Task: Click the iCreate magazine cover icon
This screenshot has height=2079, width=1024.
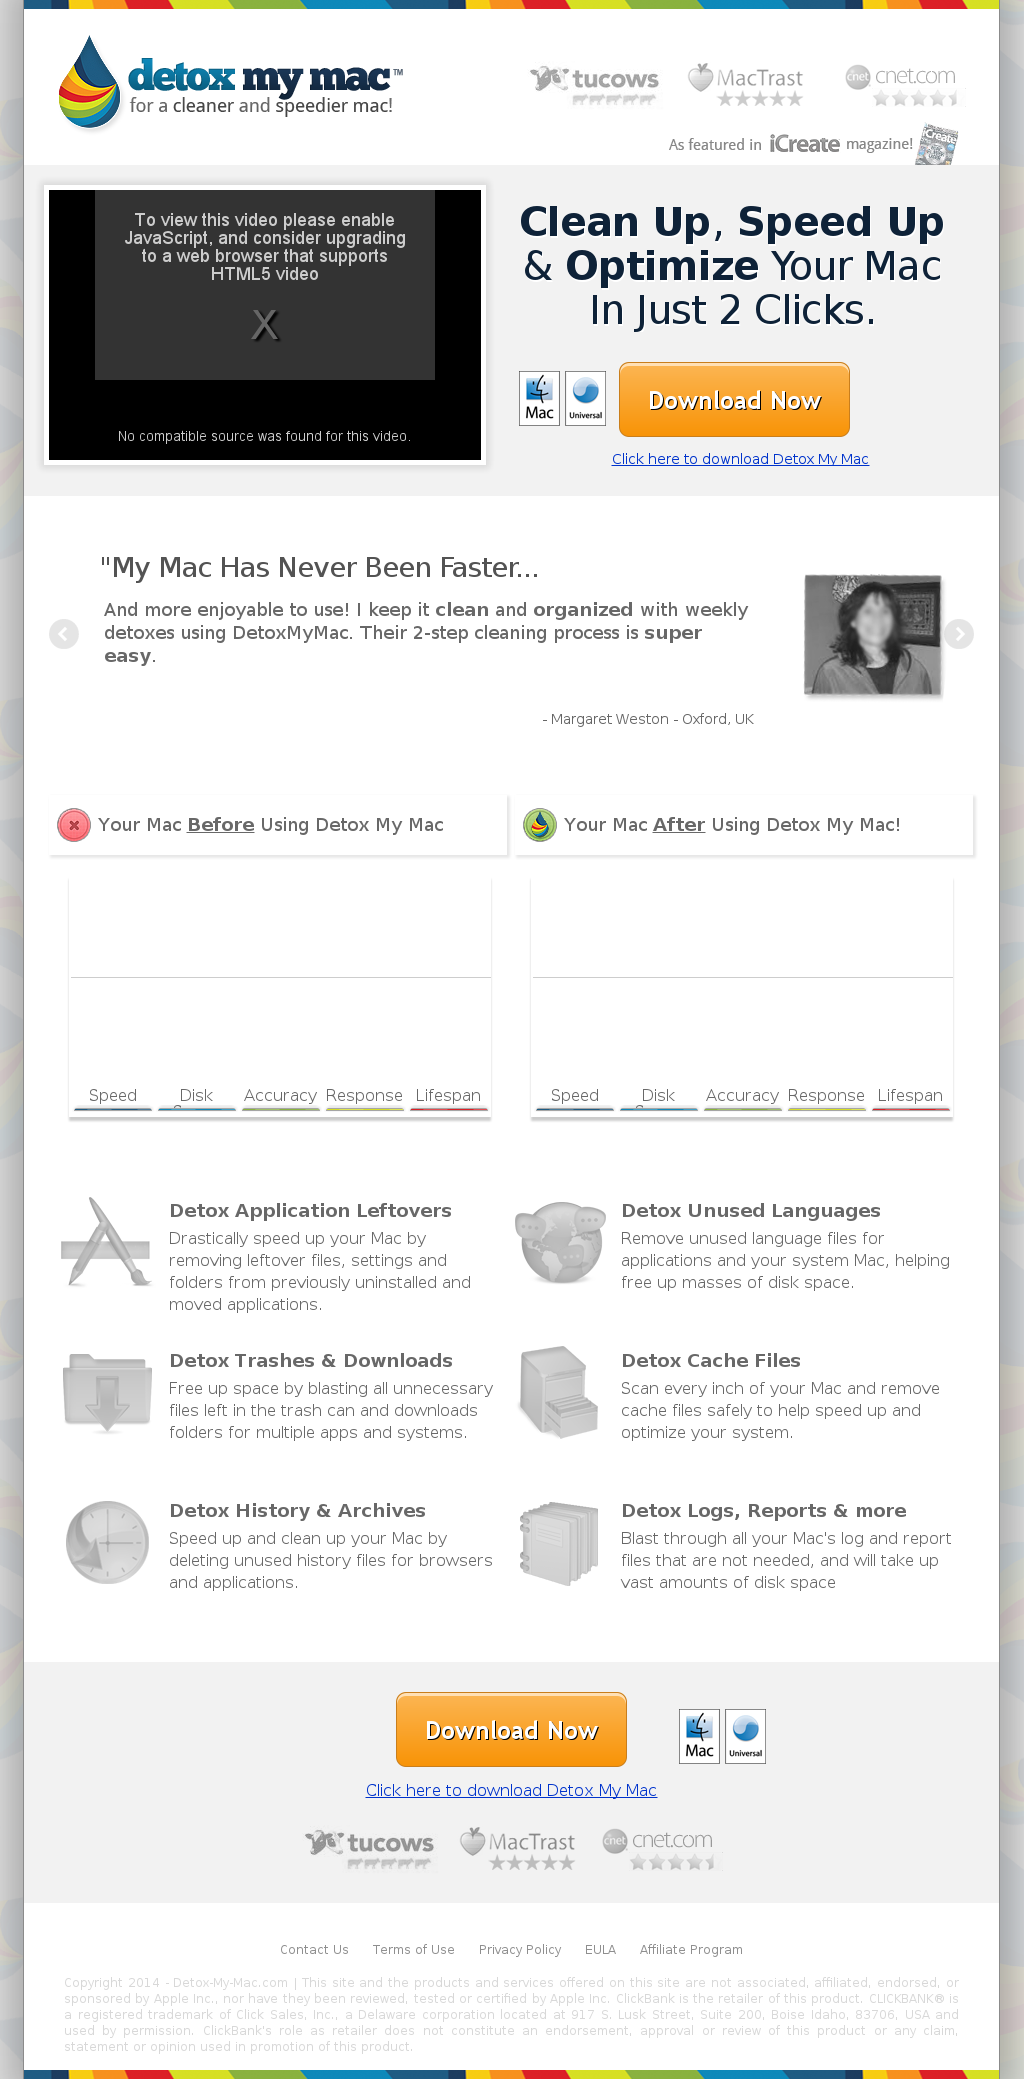Action: click(x=938, y=145)
